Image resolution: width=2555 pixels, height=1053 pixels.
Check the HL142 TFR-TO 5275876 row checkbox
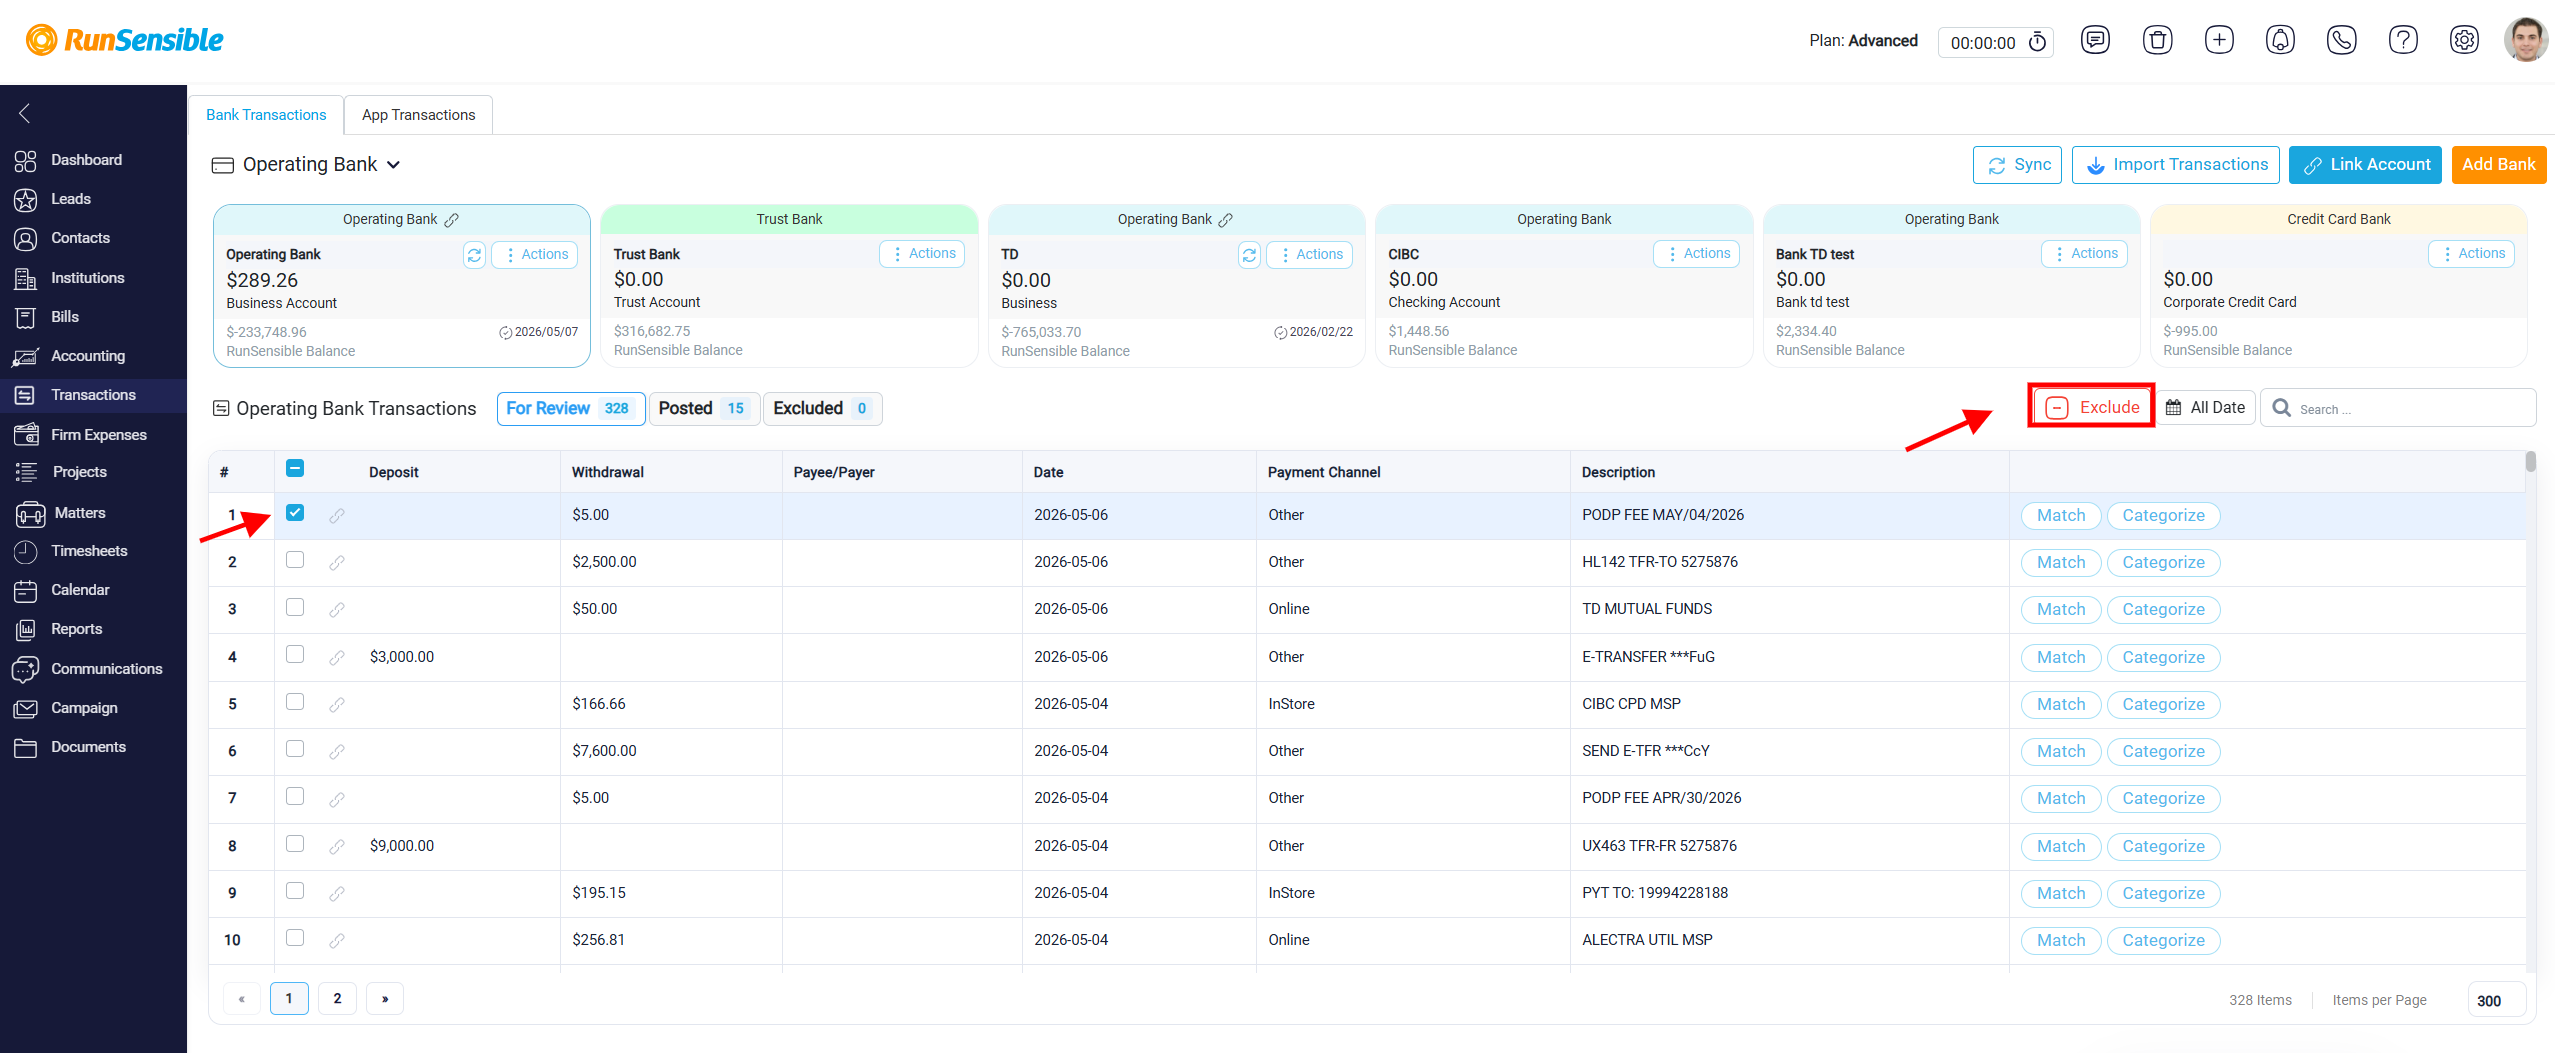pos(295,560)
